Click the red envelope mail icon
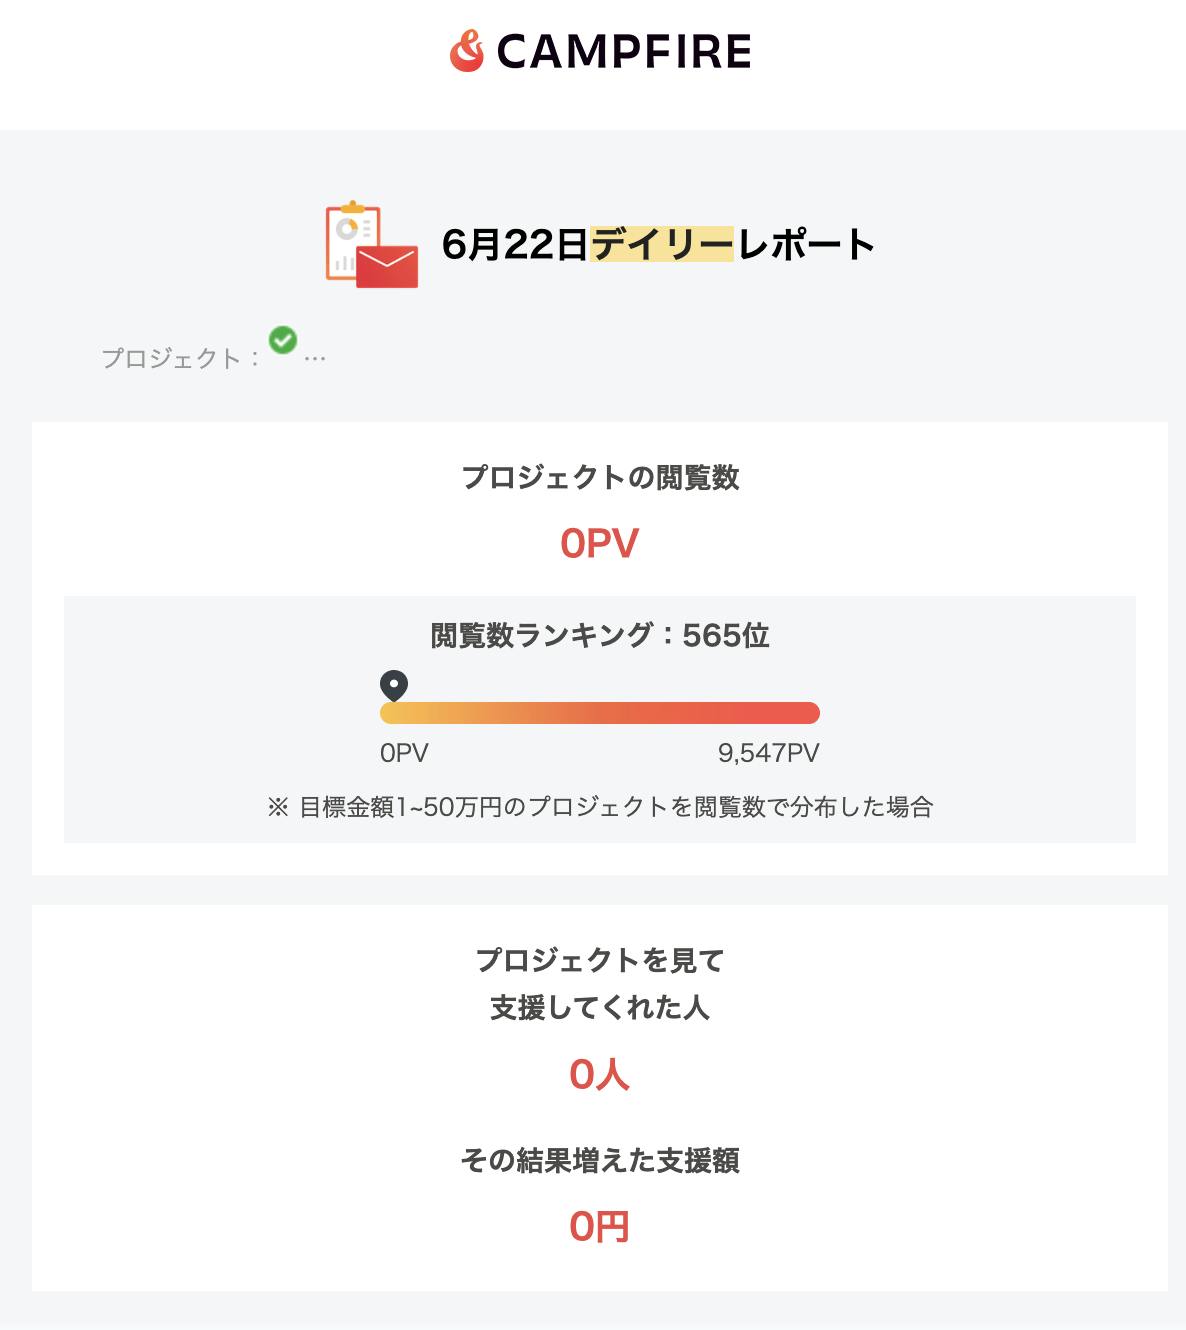Image resolution: width=1186 pixels, height=1330 pixels. (x=387, y=266)
